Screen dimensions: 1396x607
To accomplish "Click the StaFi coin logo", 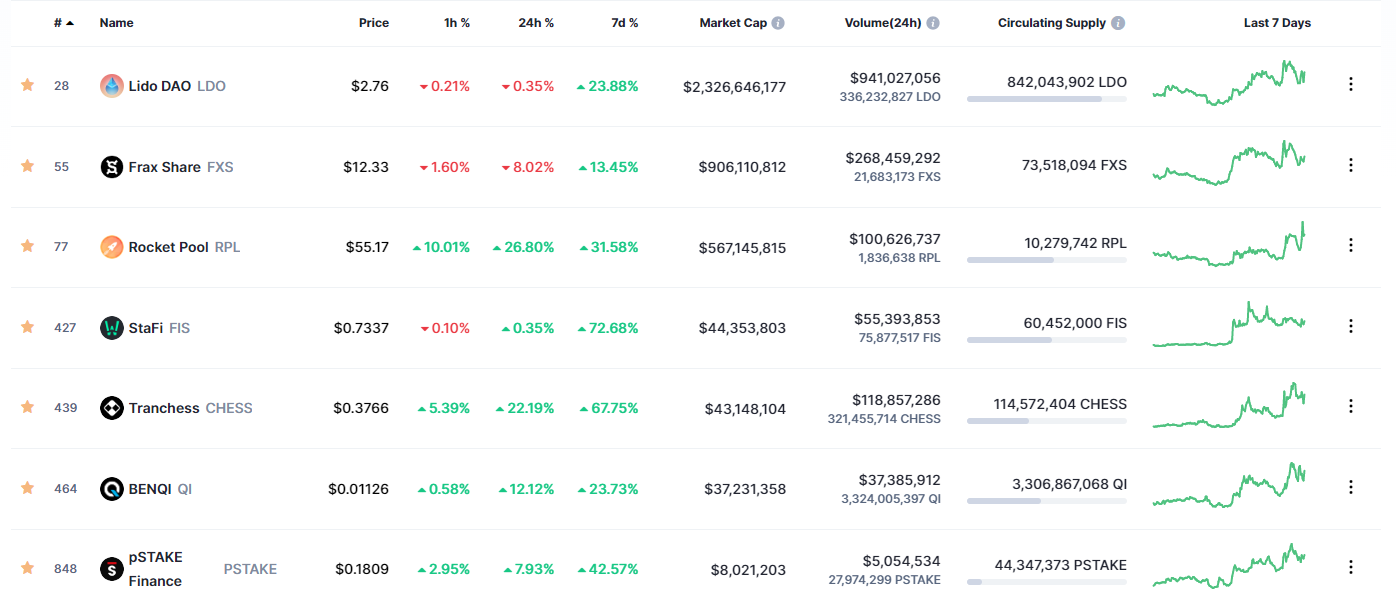I will (112, 328).
